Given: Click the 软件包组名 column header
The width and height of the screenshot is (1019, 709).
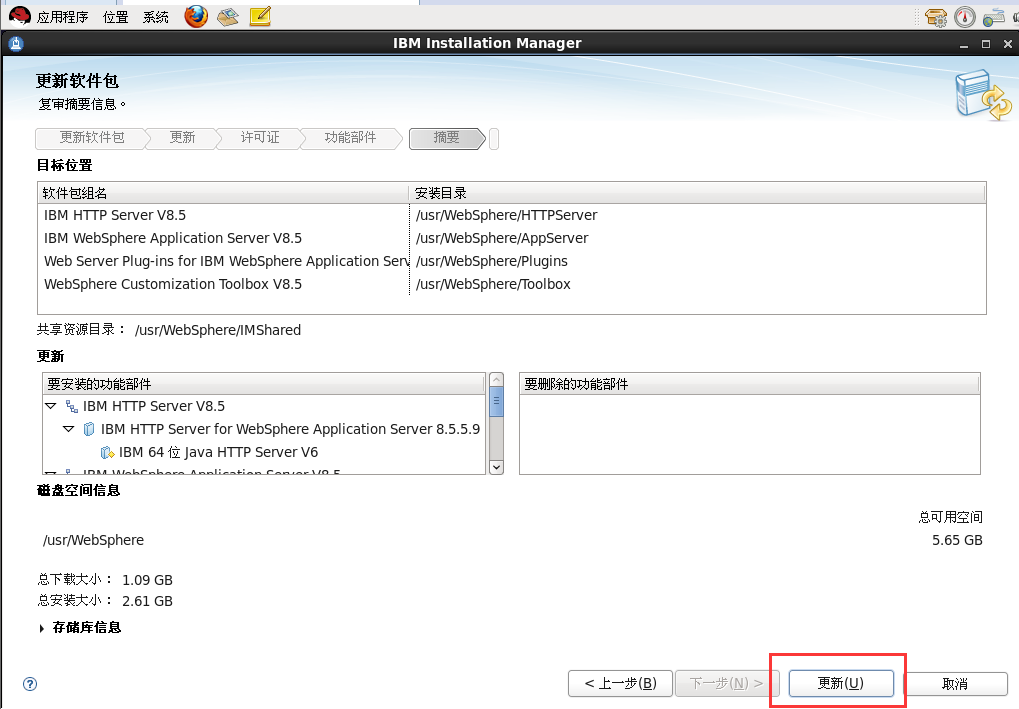Looking at the screenshot, I should (x=223, y=193).
